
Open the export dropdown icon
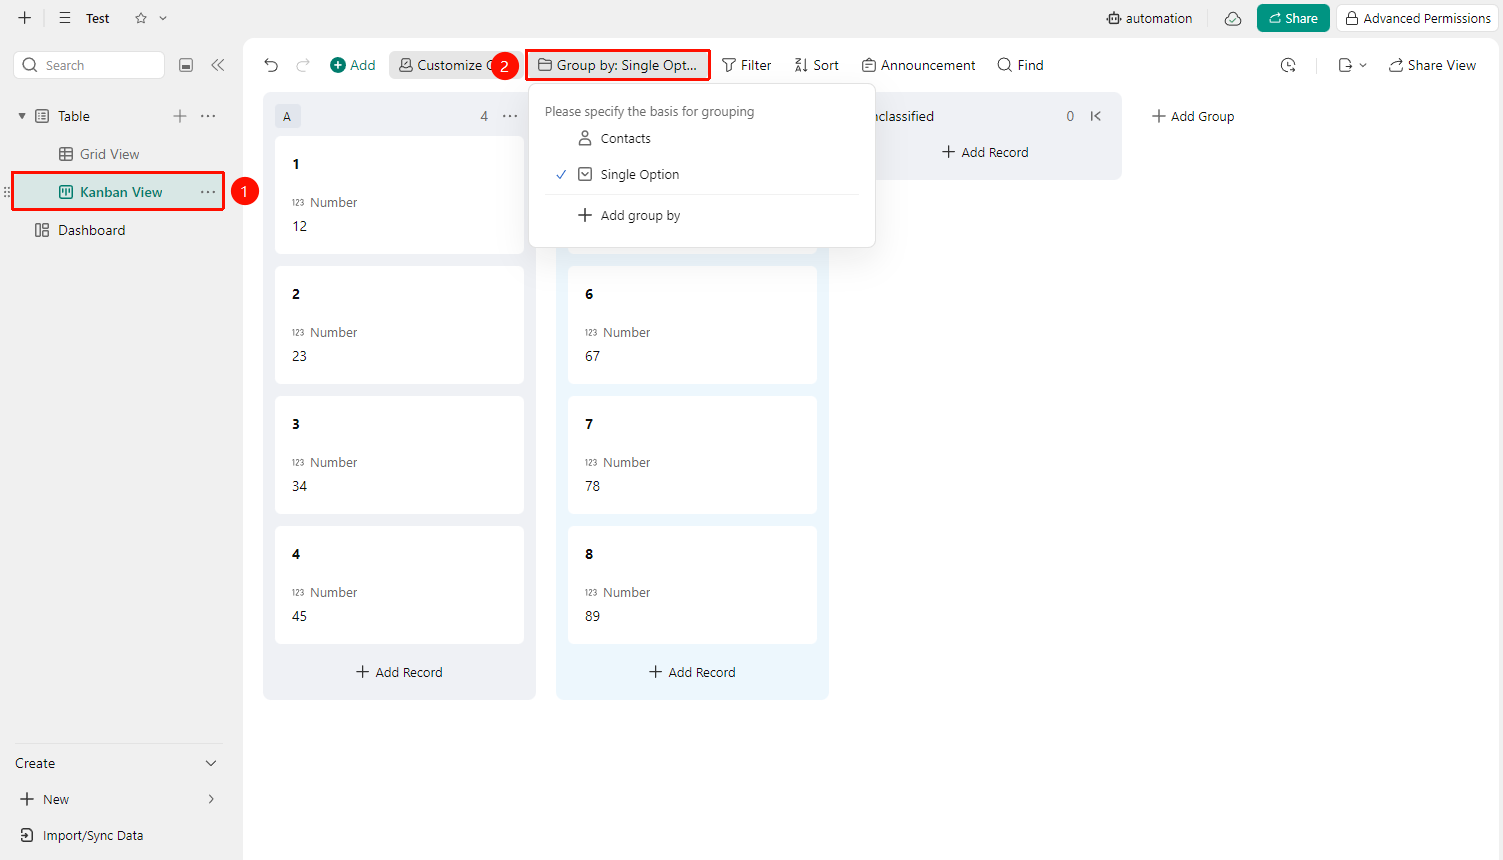tap(1352, 65)
